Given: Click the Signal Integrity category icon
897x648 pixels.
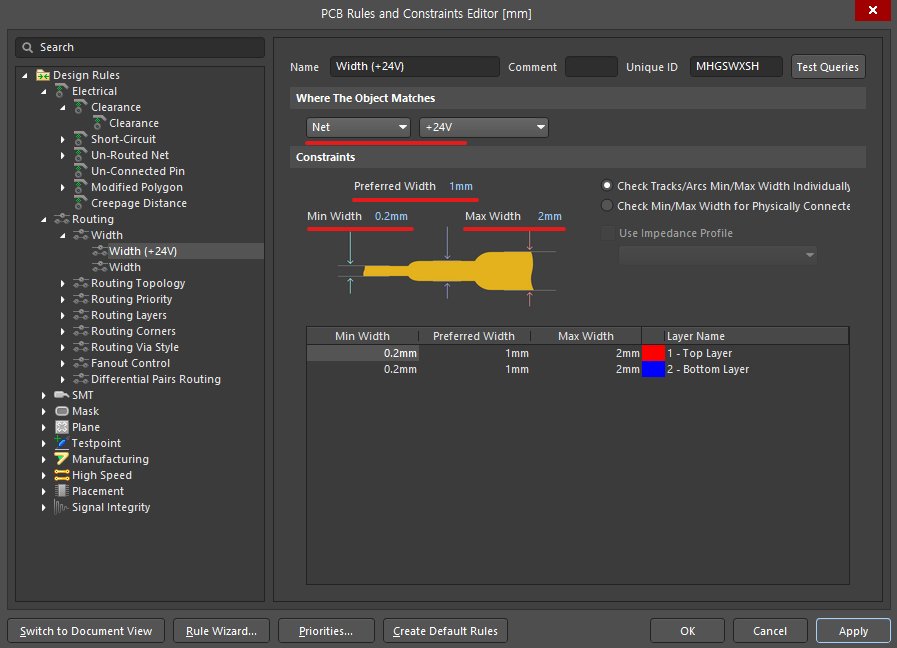Looking at the screenshot, I should click(x=61, y=507).
